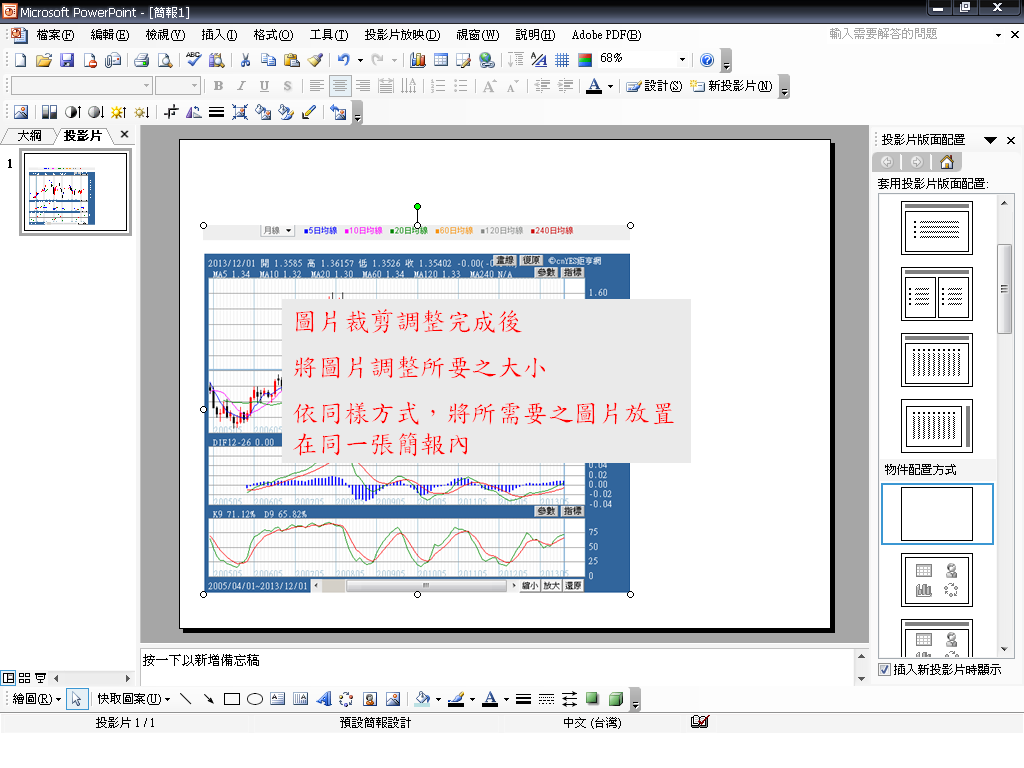Click the More Brightness sun icon
Screen dimensions: 1024x768
(118, 113)
